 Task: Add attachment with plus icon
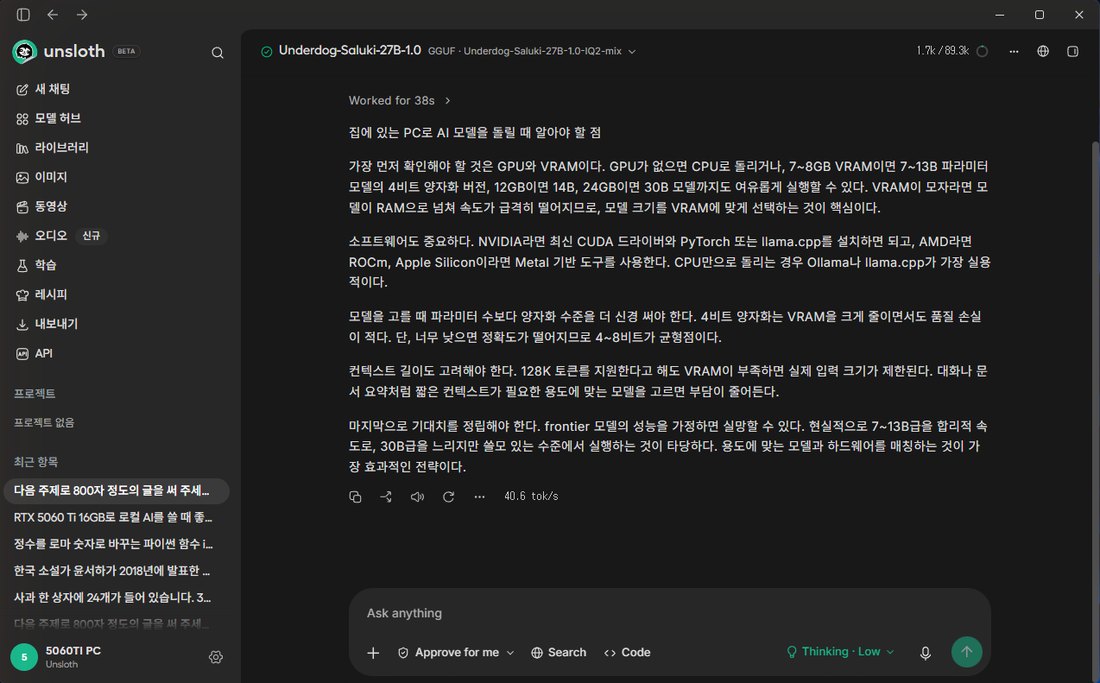pyautogui.click(x=373, y=653)
